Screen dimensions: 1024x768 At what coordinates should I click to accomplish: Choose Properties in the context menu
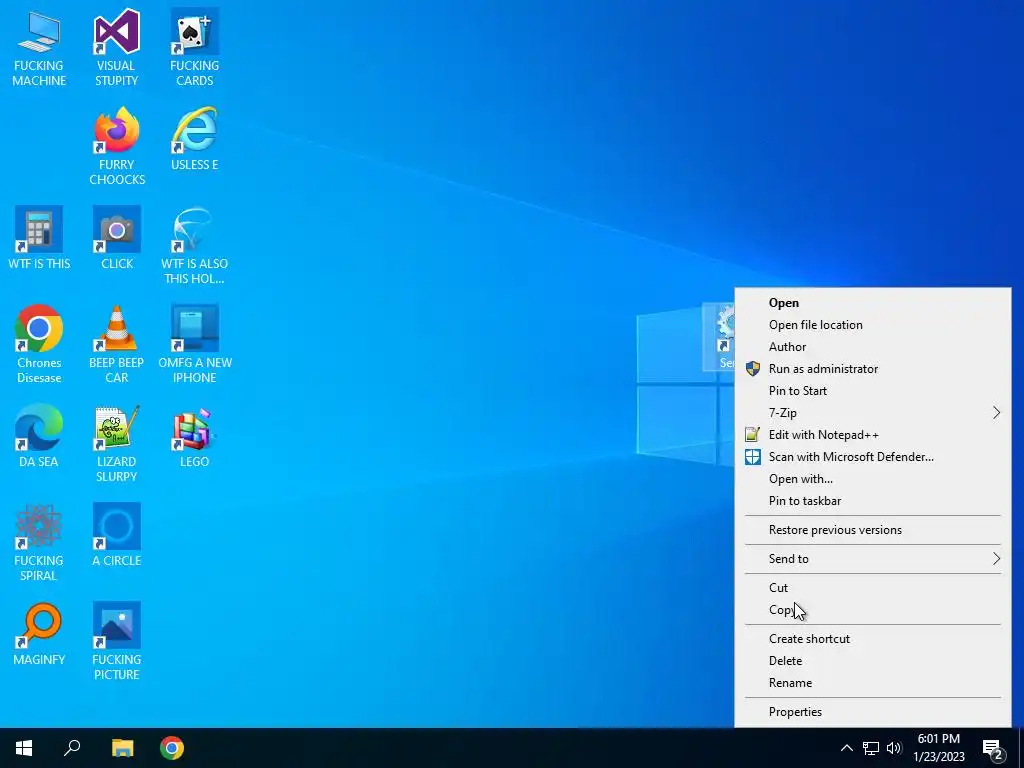click(872, 712)
